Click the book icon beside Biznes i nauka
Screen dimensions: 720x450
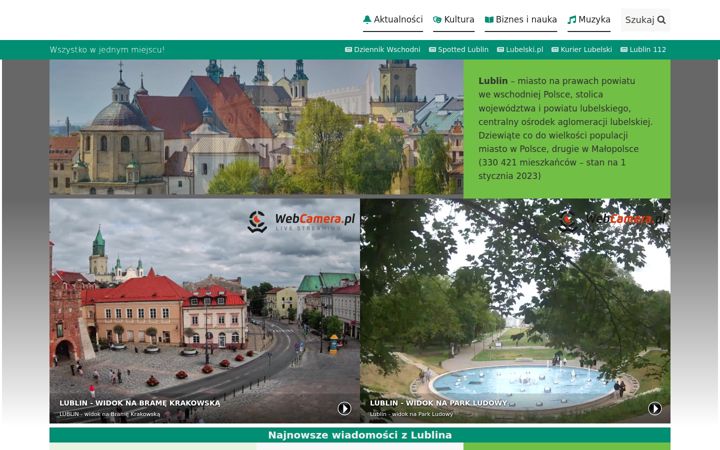tap(489, 20)
